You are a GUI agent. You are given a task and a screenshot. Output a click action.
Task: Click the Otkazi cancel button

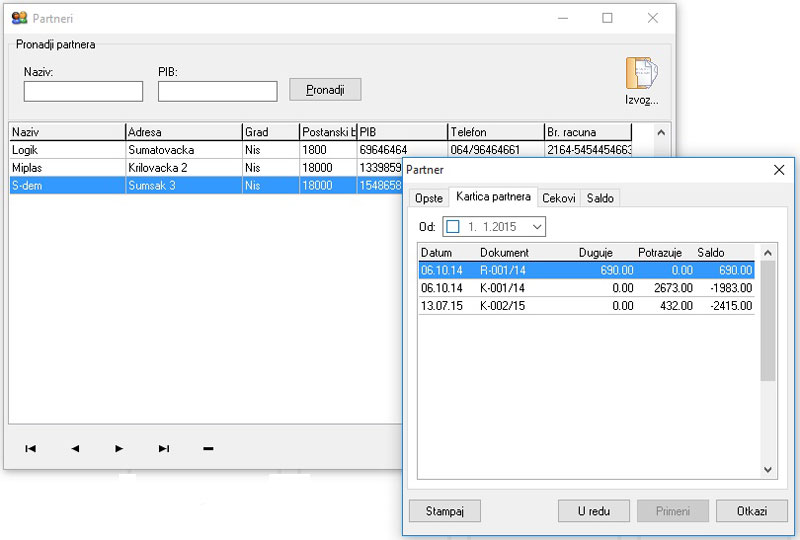point(752,511)
